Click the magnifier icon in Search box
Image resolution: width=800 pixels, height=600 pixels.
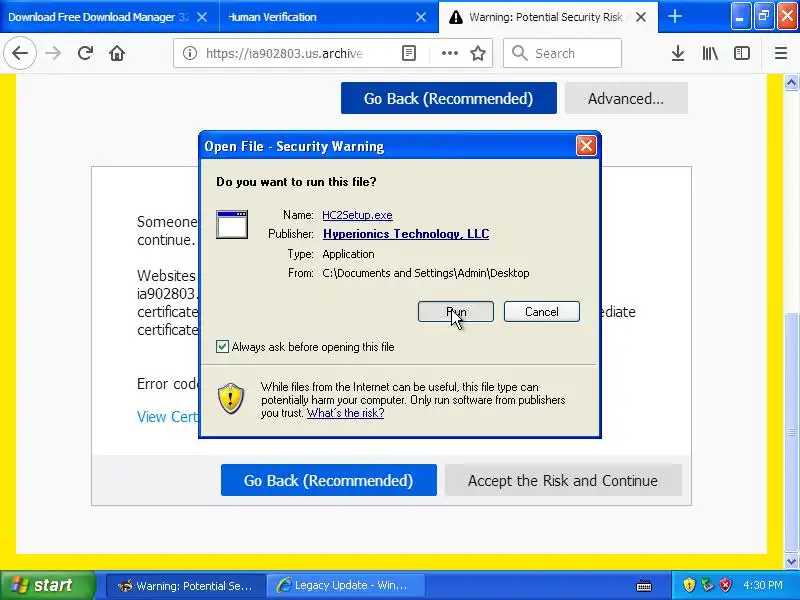click(519, 53)
